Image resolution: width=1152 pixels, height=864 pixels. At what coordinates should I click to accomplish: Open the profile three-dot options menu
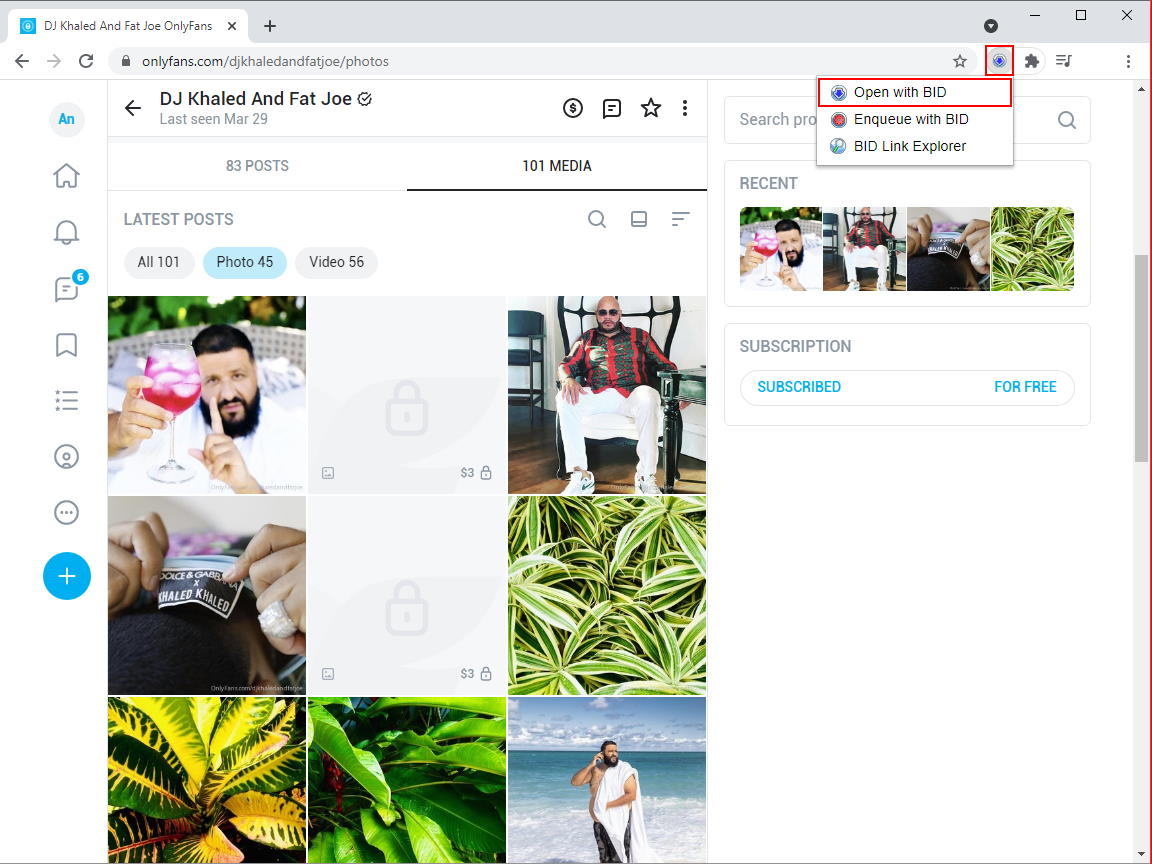[685, 108]
